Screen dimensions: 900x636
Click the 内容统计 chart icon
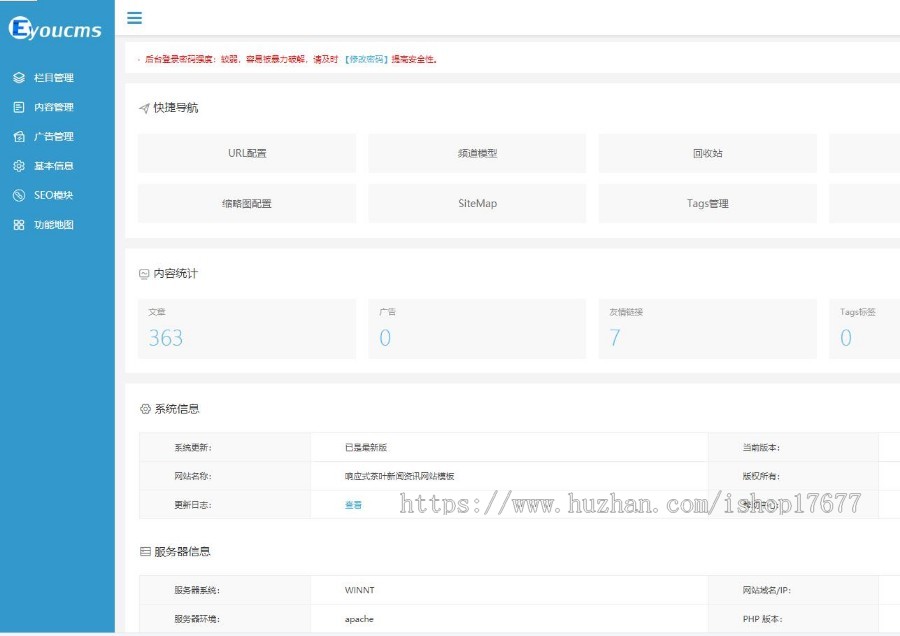[144, 274]
